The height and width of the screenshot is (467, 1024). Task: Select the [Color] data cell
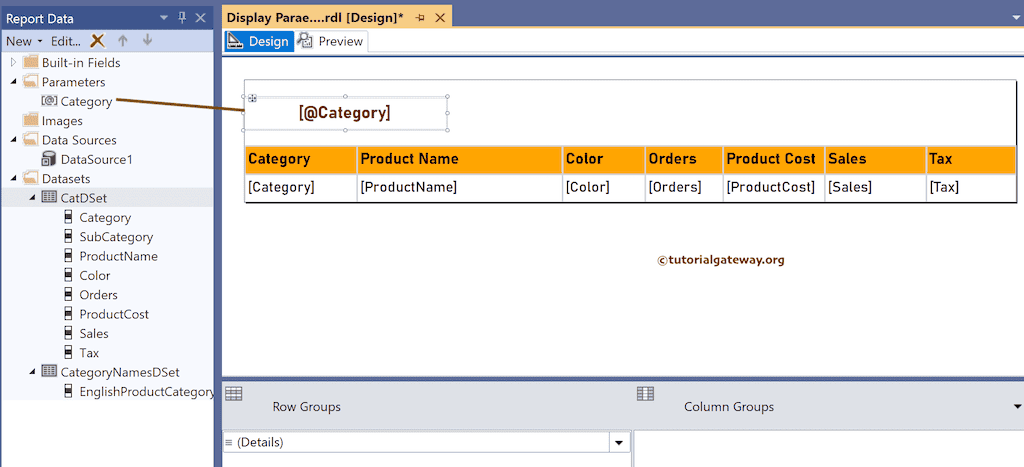[603, 187]
